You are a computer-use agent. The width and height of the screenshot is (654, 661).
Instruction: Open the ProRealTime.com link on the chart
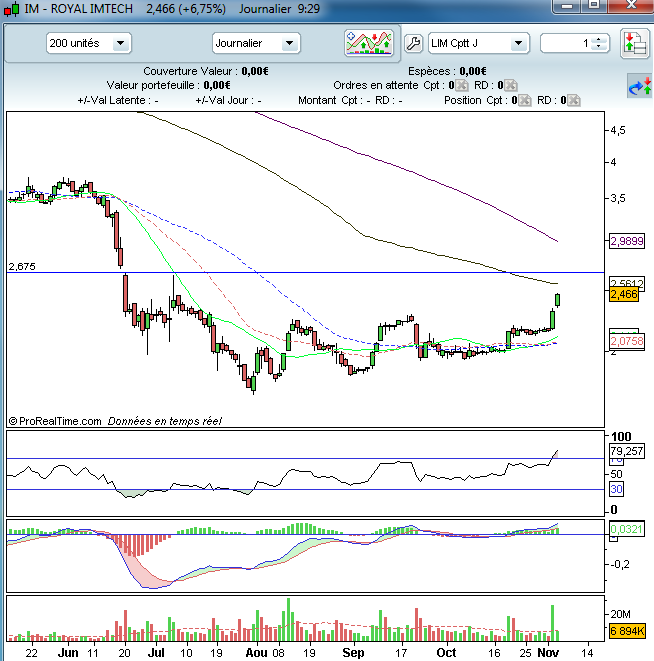click(55, 421)
